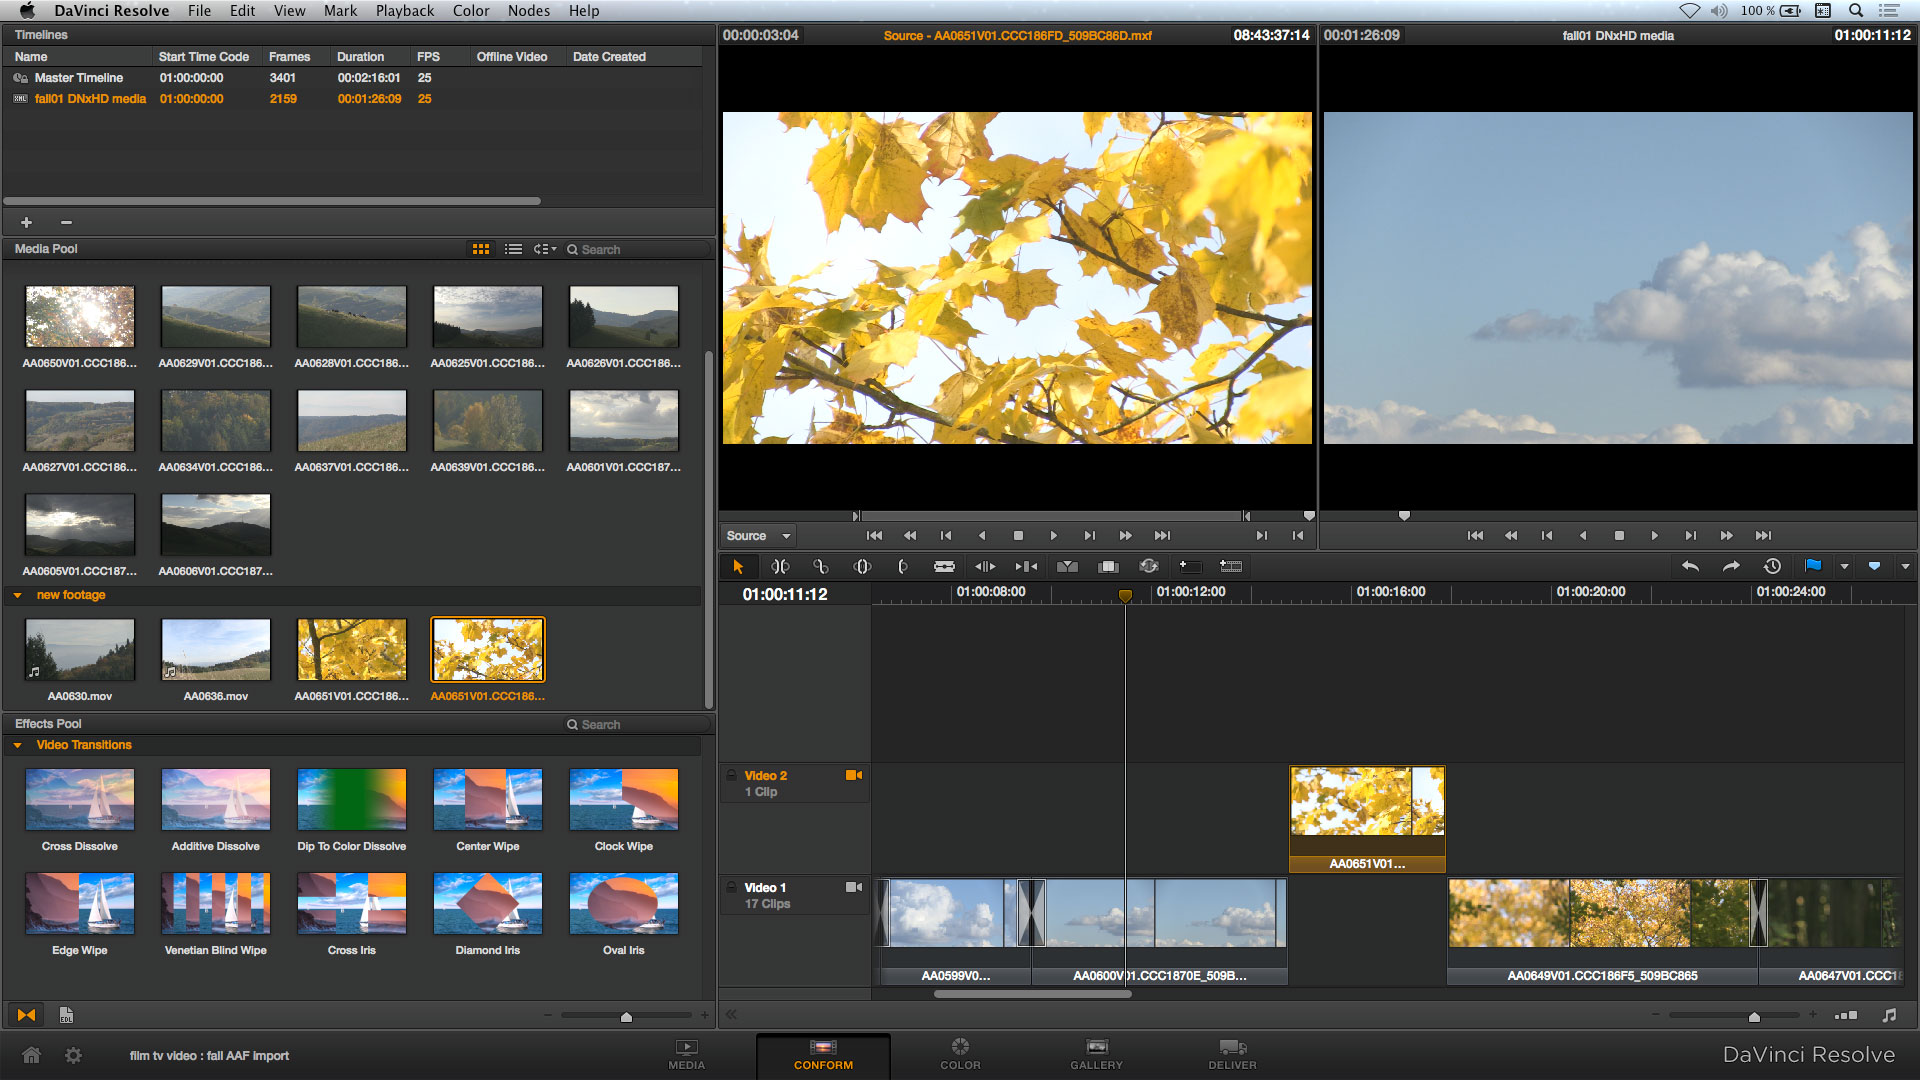Open the Source viewer mode dropdown
The height and width of the screenshot is (1080, 1920).
(x=758, y=536)
